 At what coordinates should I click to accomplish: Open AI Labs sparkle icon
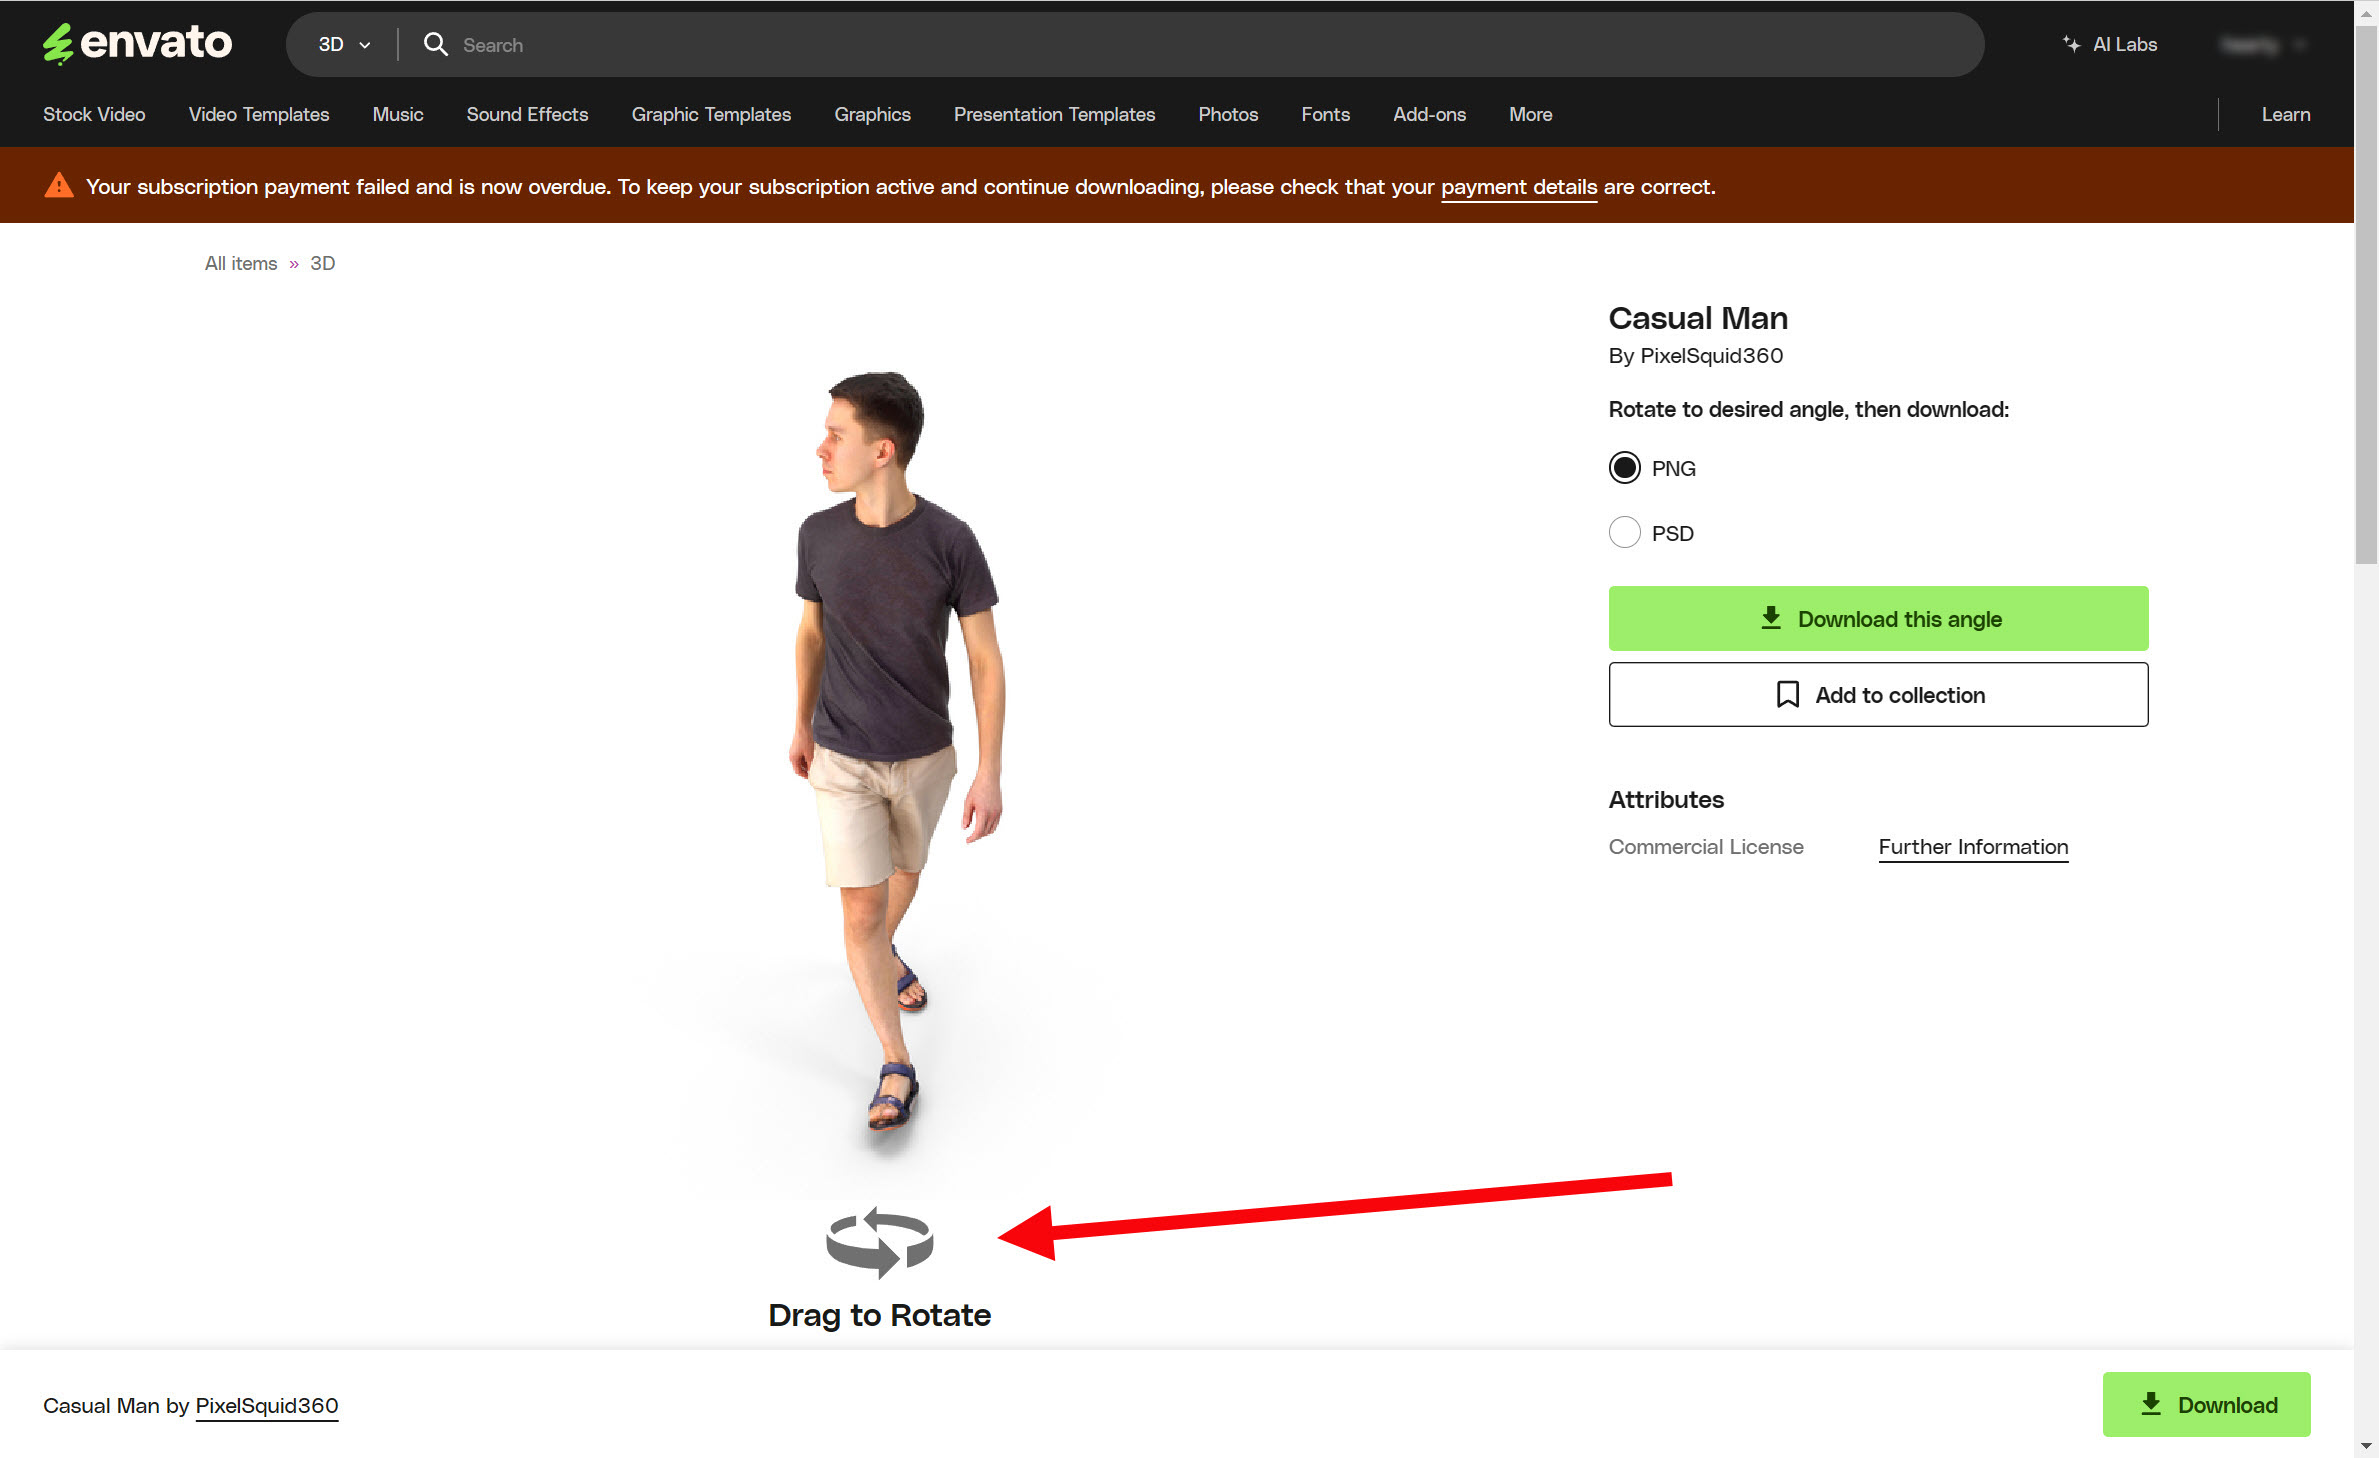tap(2070, 44)
